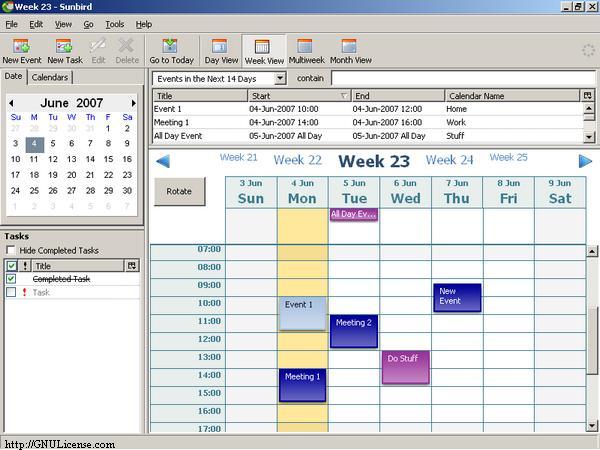Click the event filter text field after contain
The height and width of the screenshot is (450, 600).
pos(463,78)
